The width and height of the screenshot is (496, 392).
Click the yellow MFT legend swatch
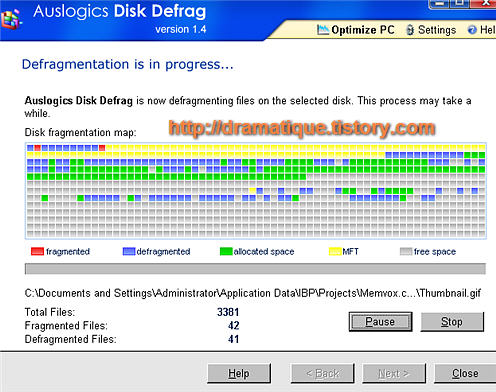[x=335, y=251]
